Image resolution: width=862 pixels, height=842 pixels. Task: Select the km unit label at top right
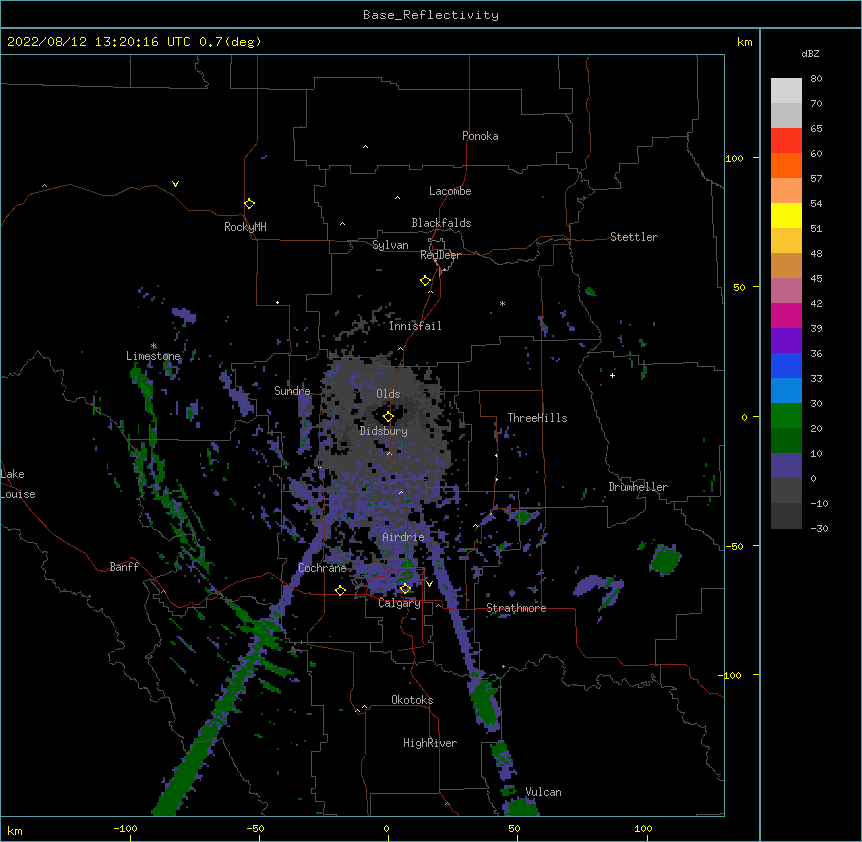pos(745,42)
